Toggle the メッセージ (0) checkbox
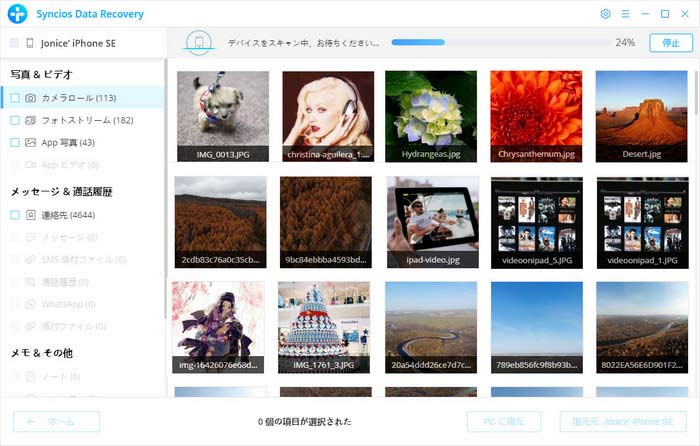700x446 pixels. coord(15,237)
